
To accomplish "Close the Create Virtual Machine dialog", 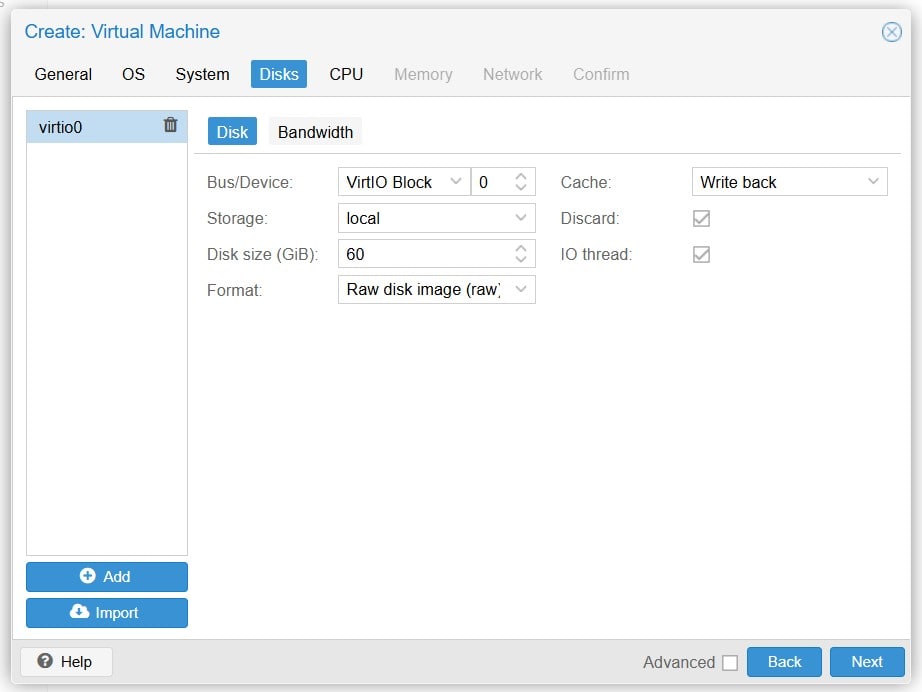I will click(891, 32).
